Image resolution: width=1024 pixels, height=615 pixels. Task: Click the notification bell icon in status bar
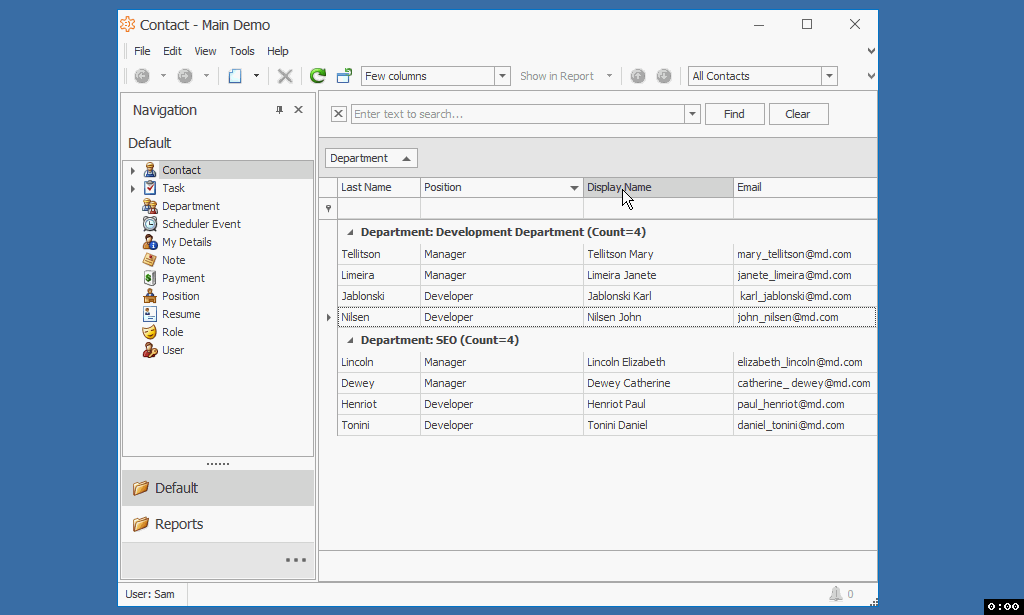click(x=835, y=593)
